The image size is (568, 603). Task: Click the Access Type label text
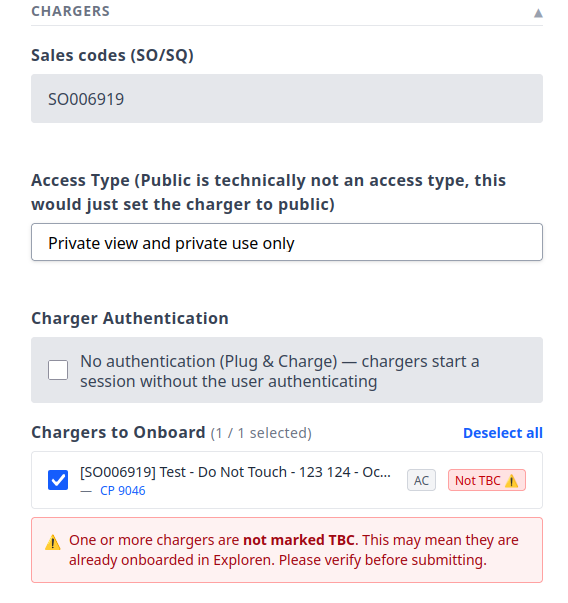(x=268, y=192)
